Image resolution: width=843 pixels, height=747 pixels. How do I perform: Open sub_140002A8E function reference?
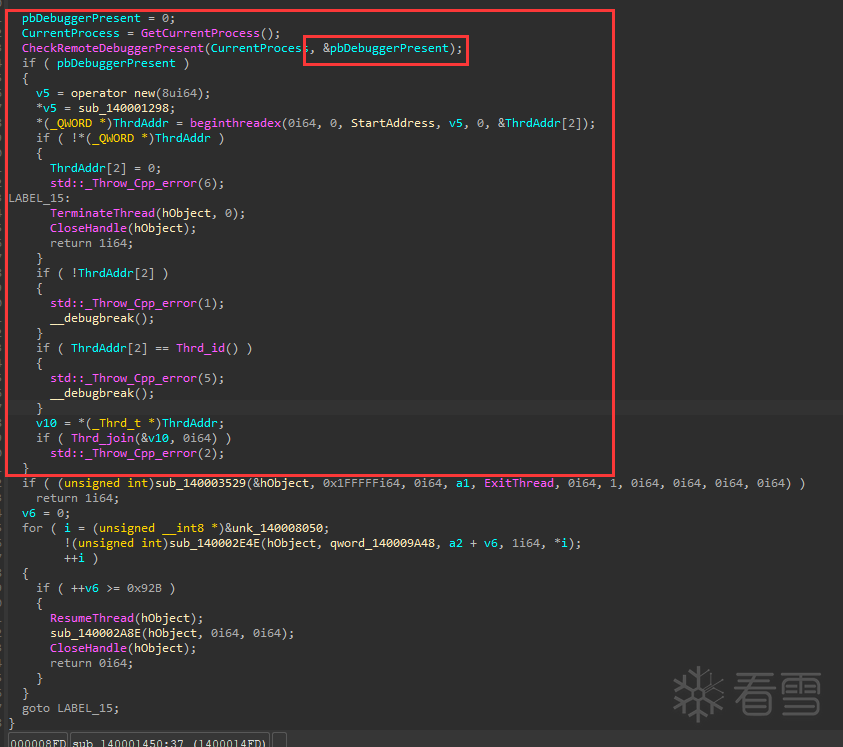point(95,634)
